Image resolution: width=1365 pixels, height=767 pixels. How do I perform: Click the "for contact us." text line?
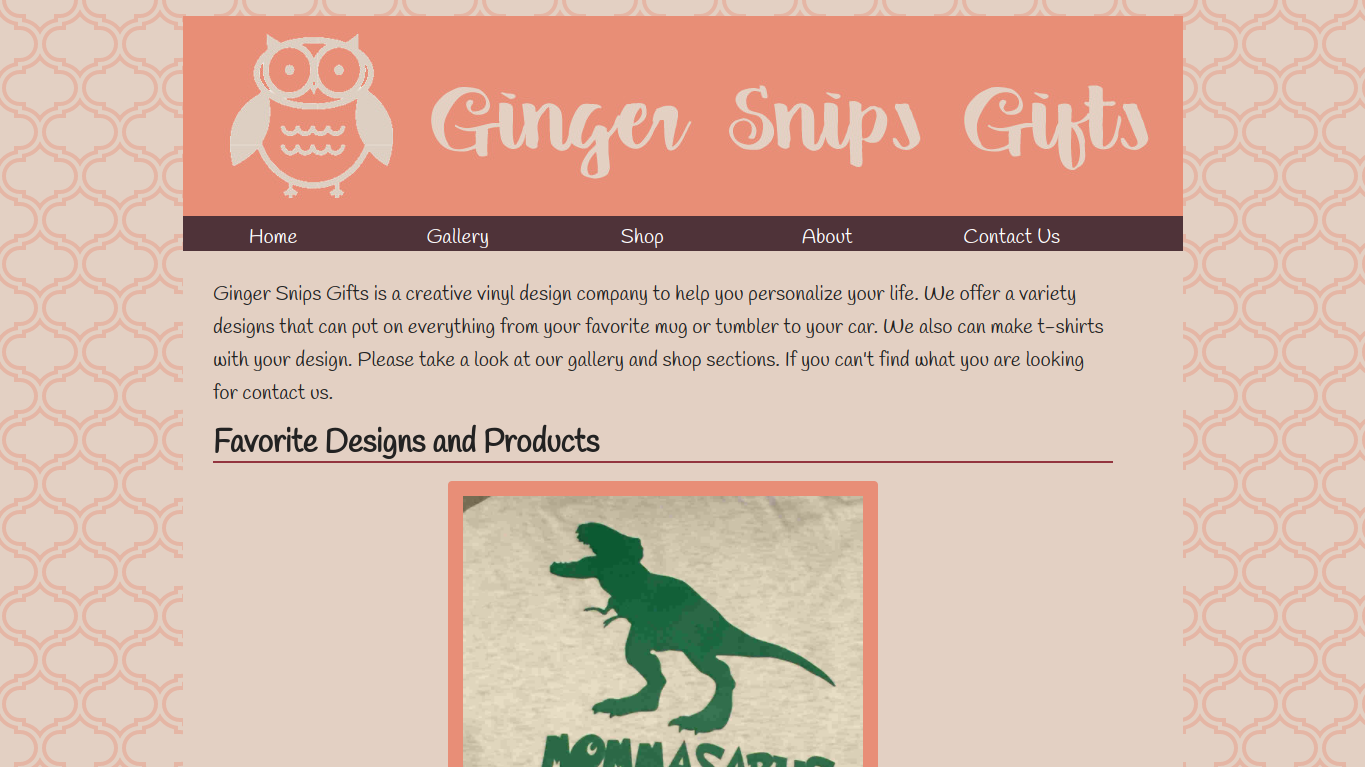point(273,392)
